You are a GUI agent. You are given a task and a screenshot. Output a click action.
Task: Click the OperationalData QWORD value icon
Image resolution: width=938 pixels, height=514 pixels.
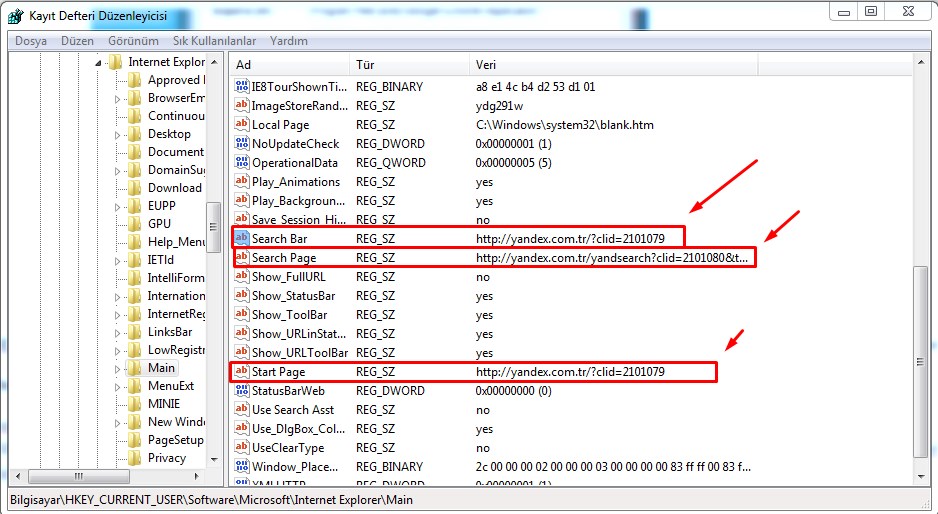tap(241, 163)
